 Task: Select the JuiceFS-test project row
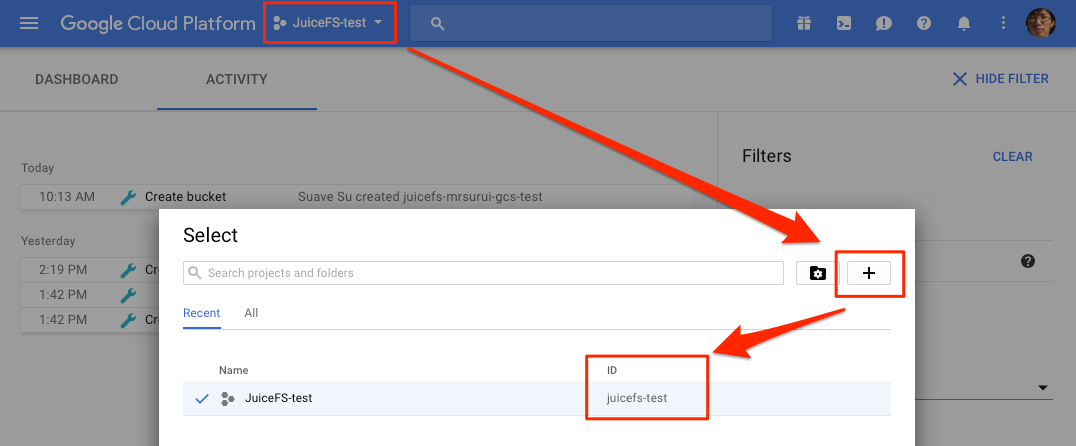(400, 398)
